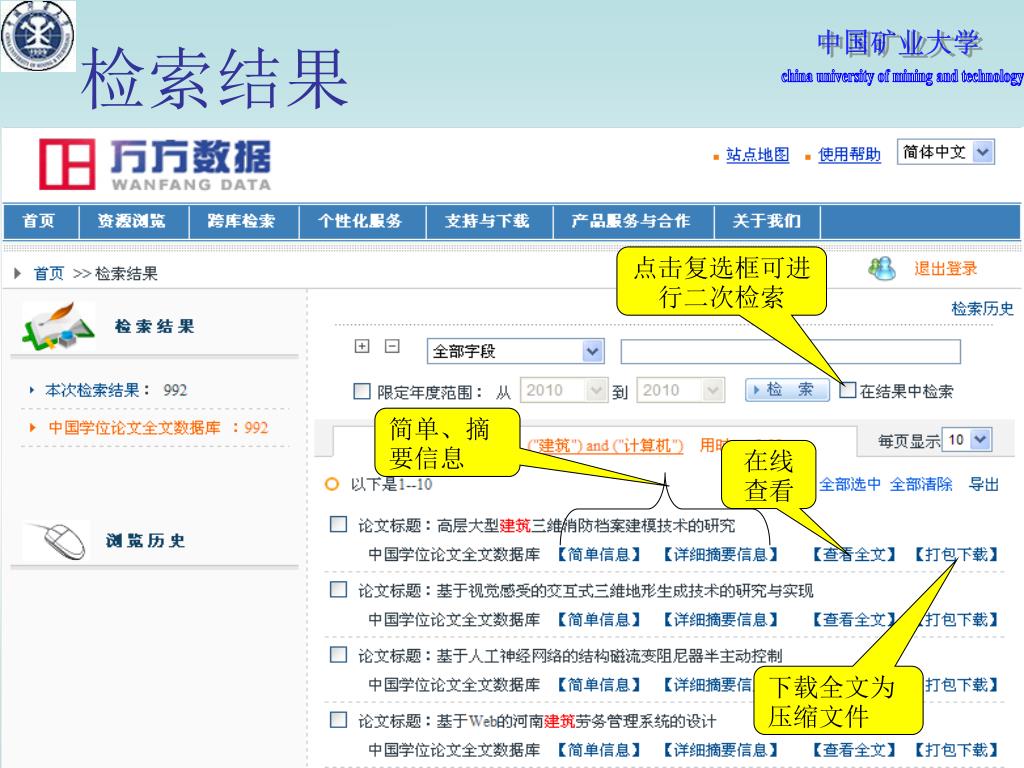Select checkbox for 高层大型建筑三维消防档案 paper

(x=338, y=524)
